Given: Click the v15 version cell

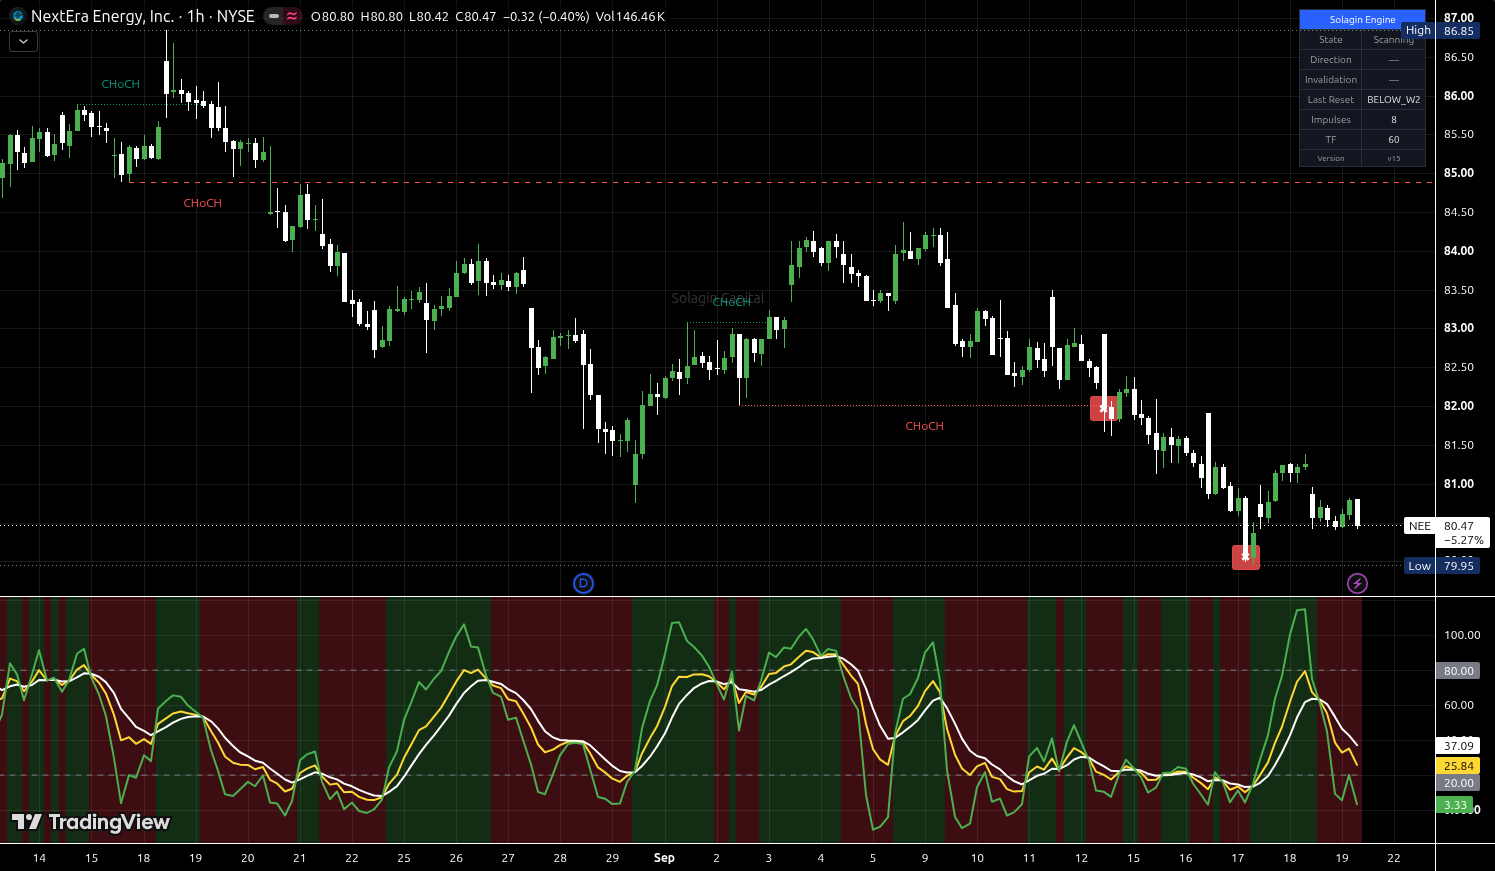Looking at the screenshot, I should coord(1394,159).
